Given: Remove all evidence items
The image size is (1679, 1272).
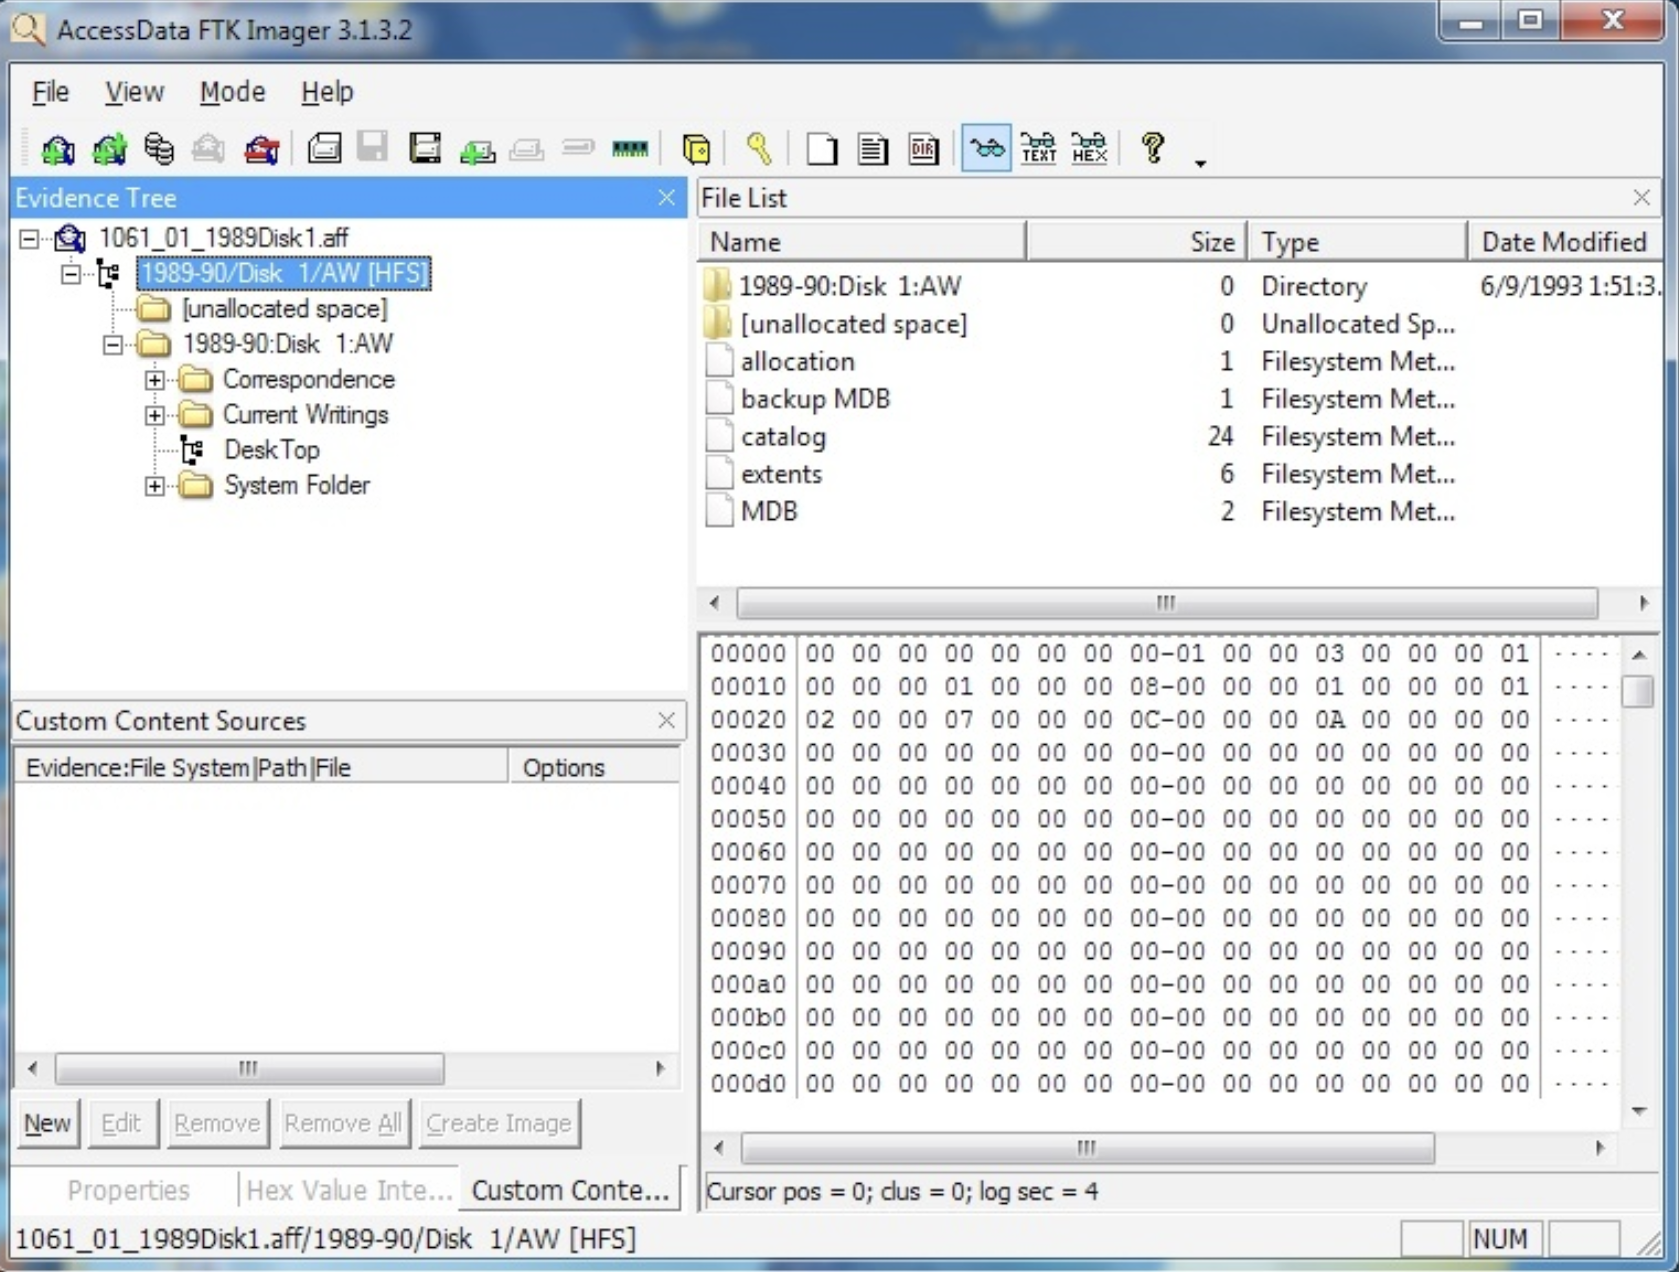Looking at the screenshot, I should 261,148.
